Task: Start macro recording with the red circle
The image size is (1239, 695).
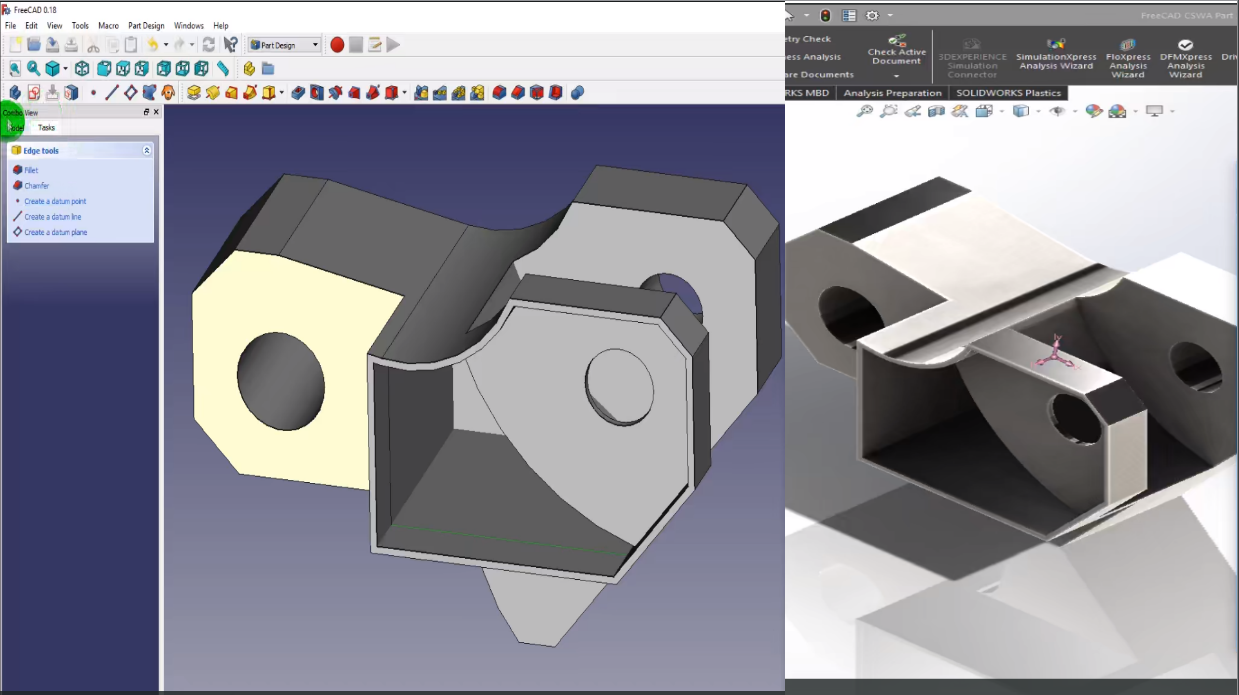Action: click(x=337, y=45)
